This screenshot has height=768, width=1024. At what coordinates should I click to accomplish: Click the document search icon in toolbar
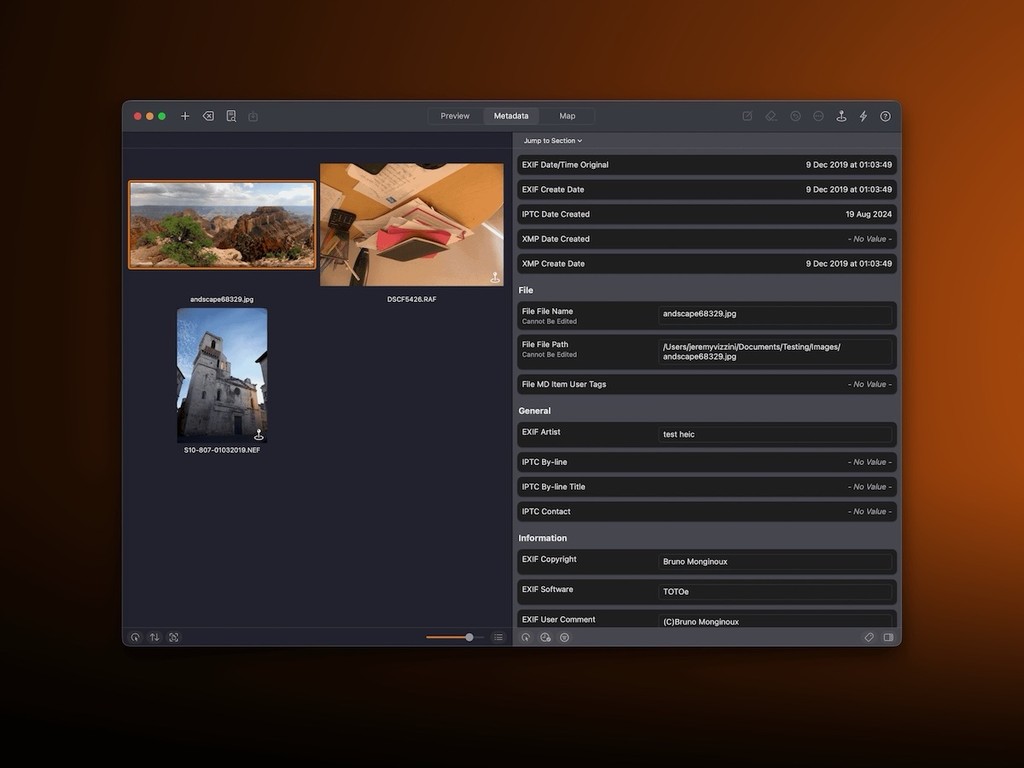[x=231, y=116]
